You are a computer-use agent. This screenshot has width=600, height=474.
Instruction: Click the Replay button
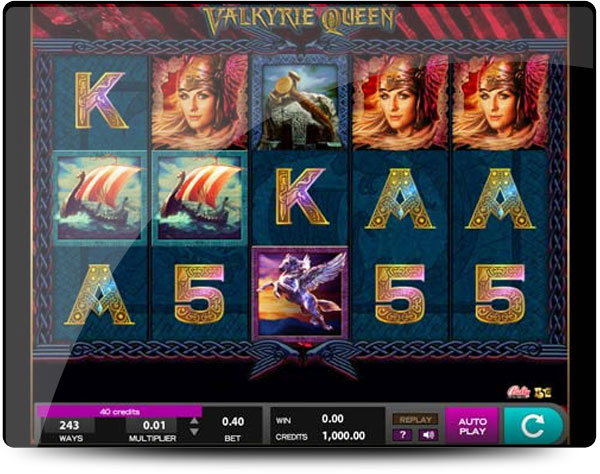point(415,420)
